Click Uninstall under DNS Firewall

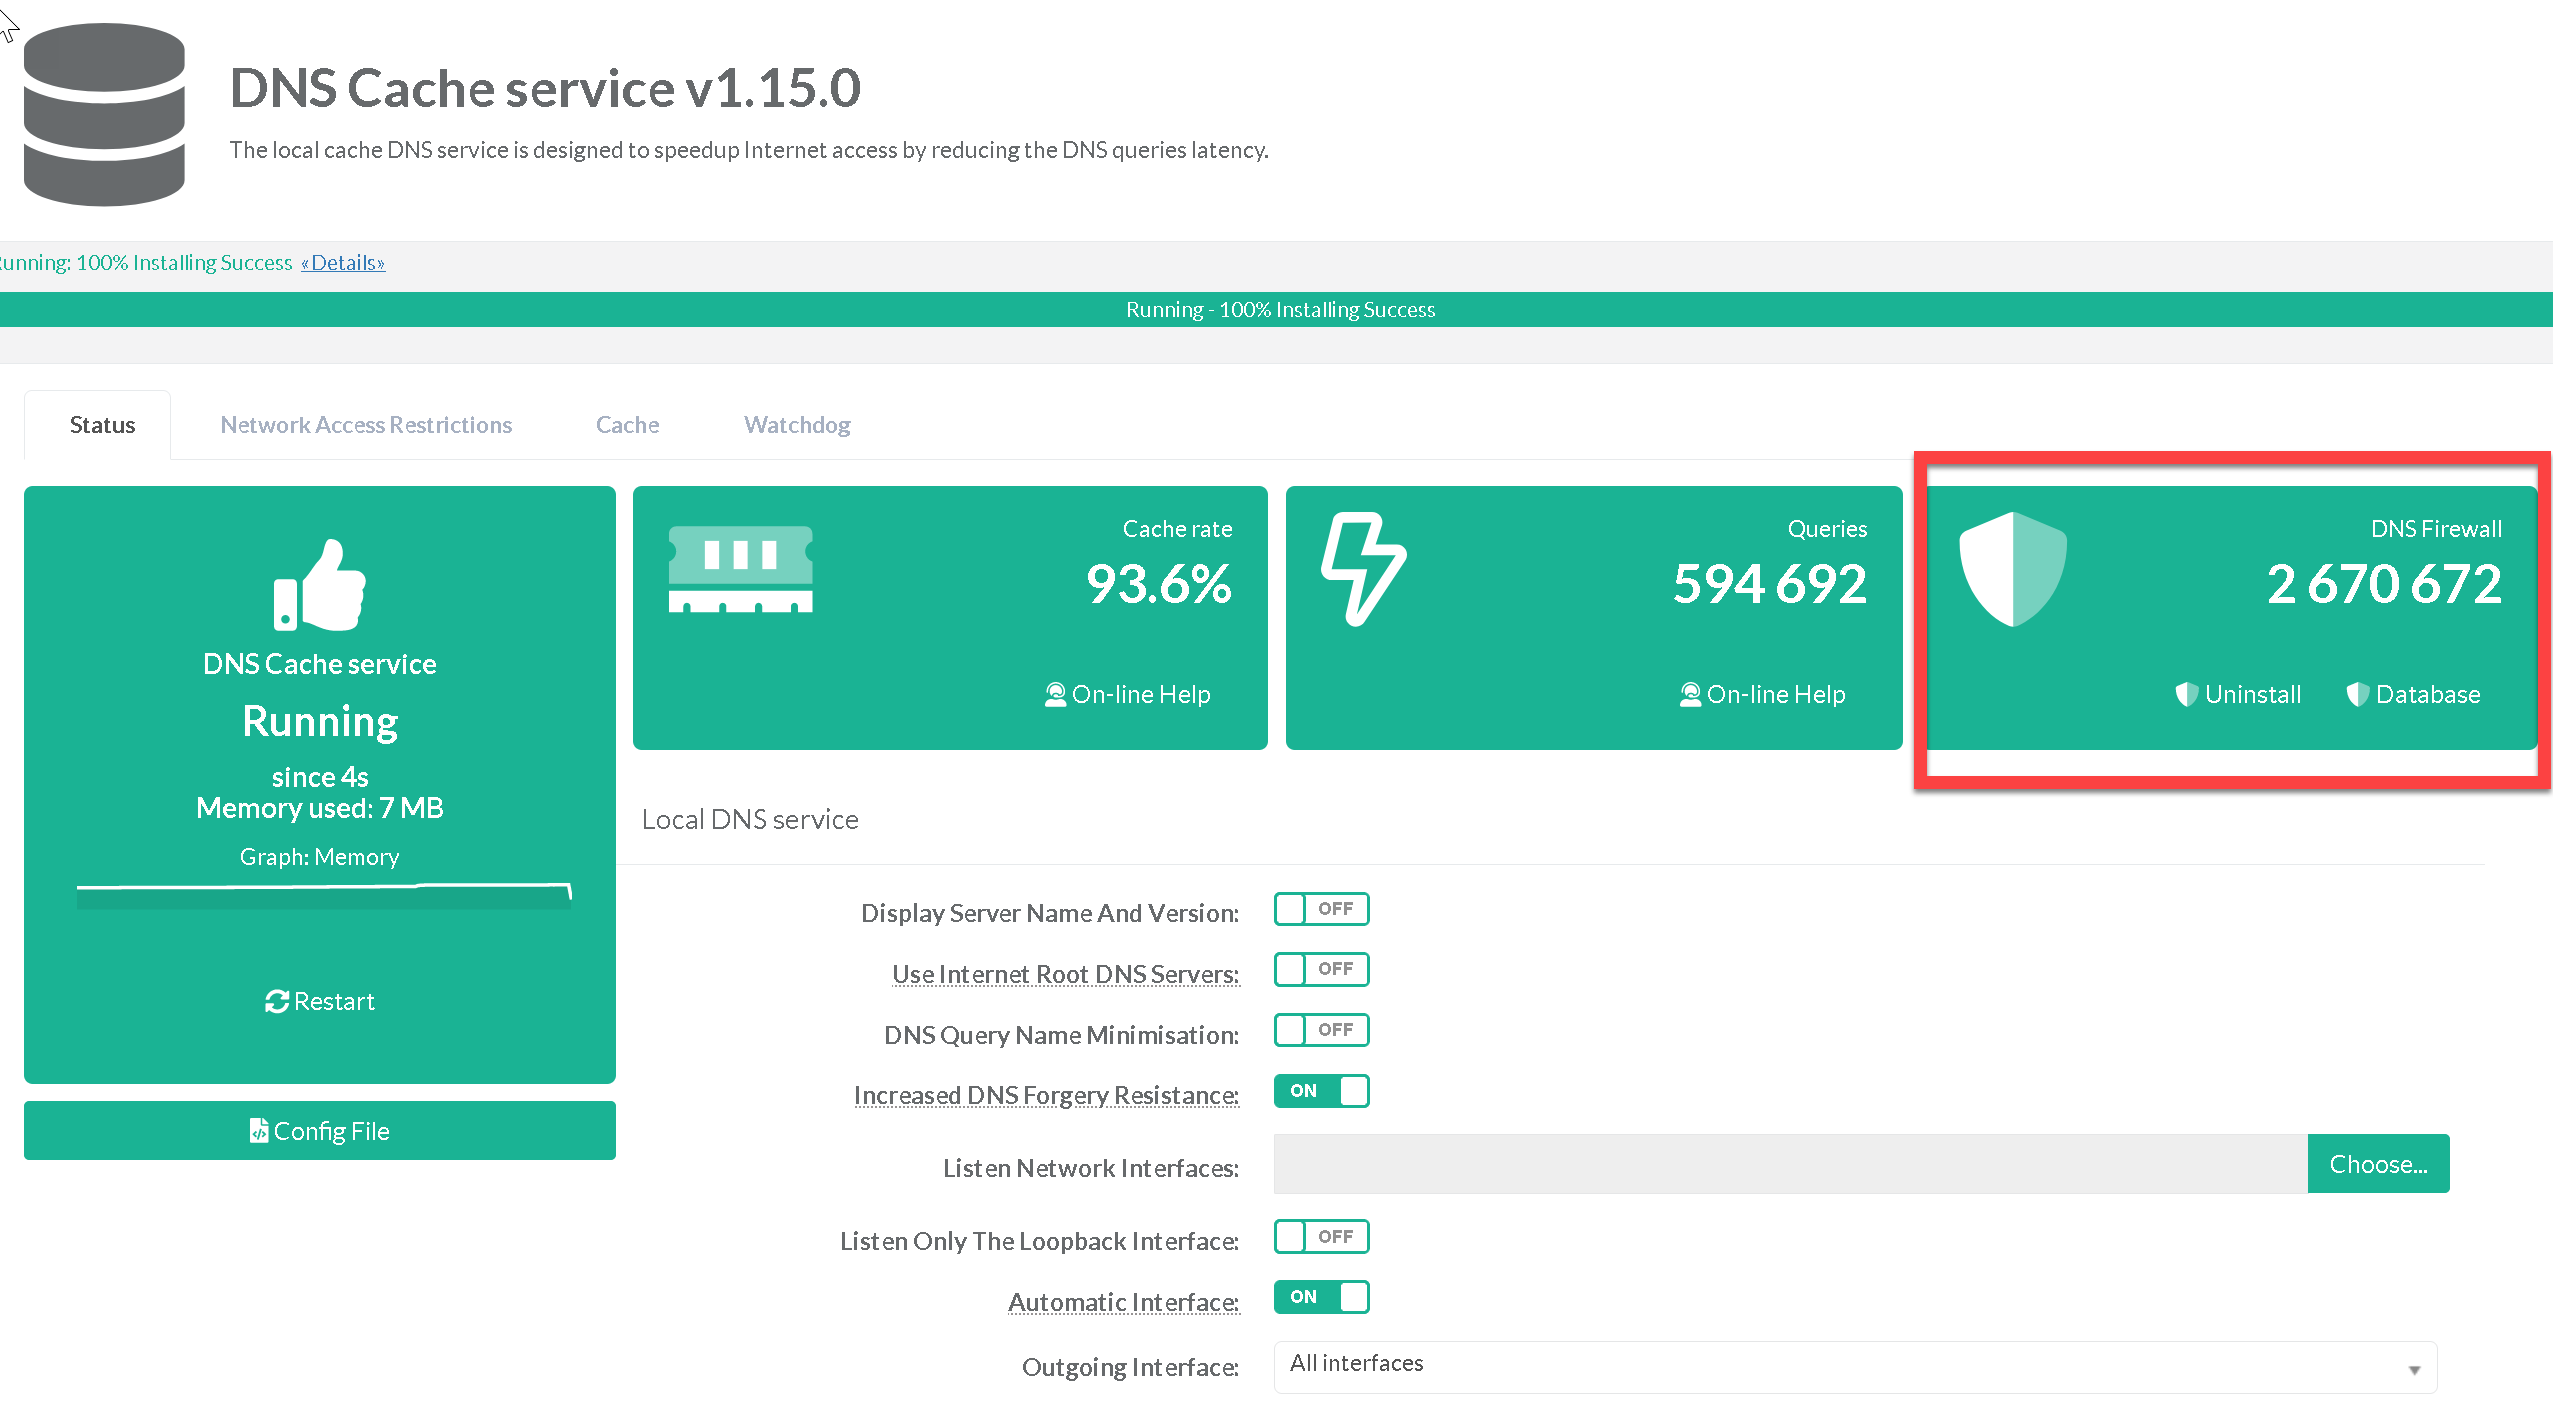(2239, 694)
